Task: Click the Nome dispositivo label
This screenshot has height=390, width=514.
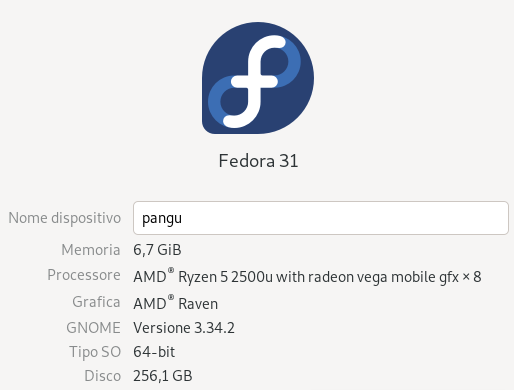Action: (64, 218)
